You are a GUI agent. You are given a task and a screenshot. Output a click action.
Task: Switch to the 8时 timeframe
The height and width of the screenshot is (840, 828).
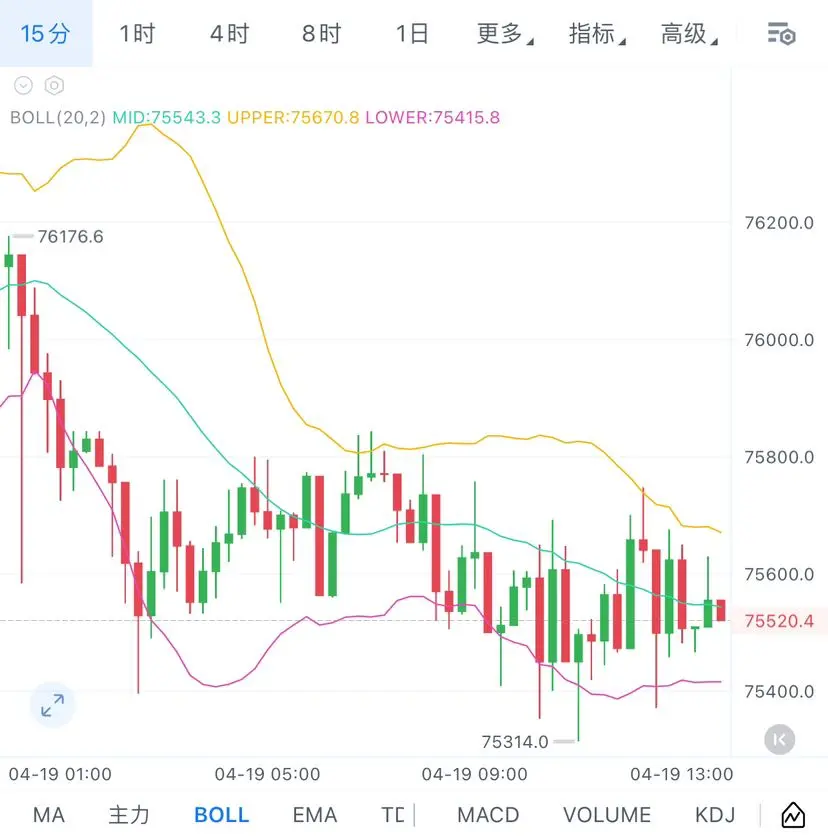(321, 34)
